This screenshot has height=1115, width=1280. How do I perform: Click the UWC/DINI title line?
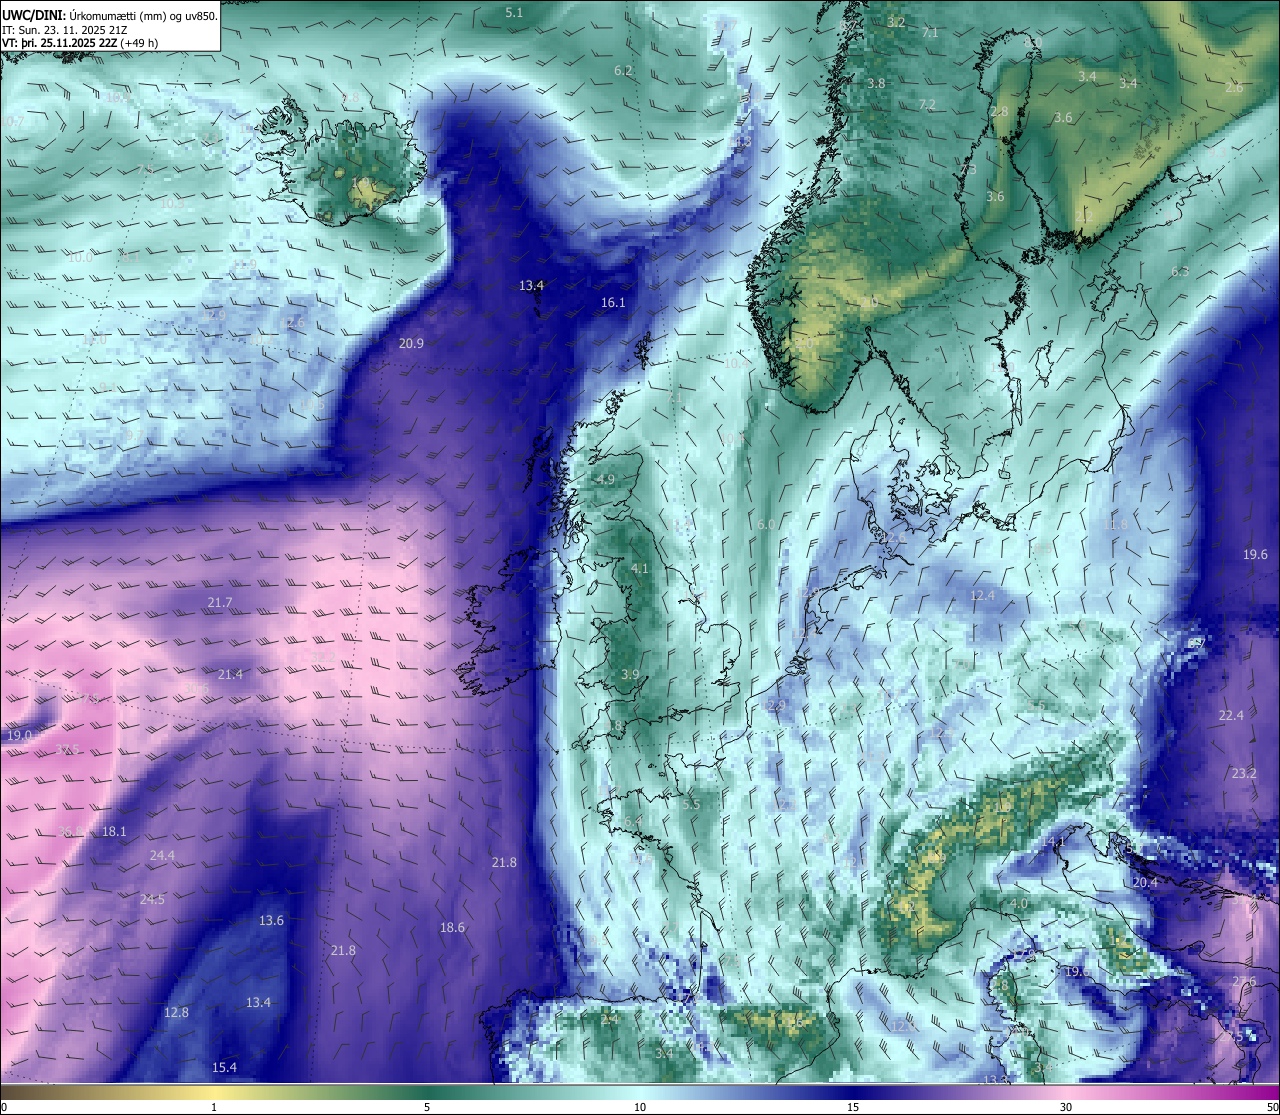tap(110, 16)
